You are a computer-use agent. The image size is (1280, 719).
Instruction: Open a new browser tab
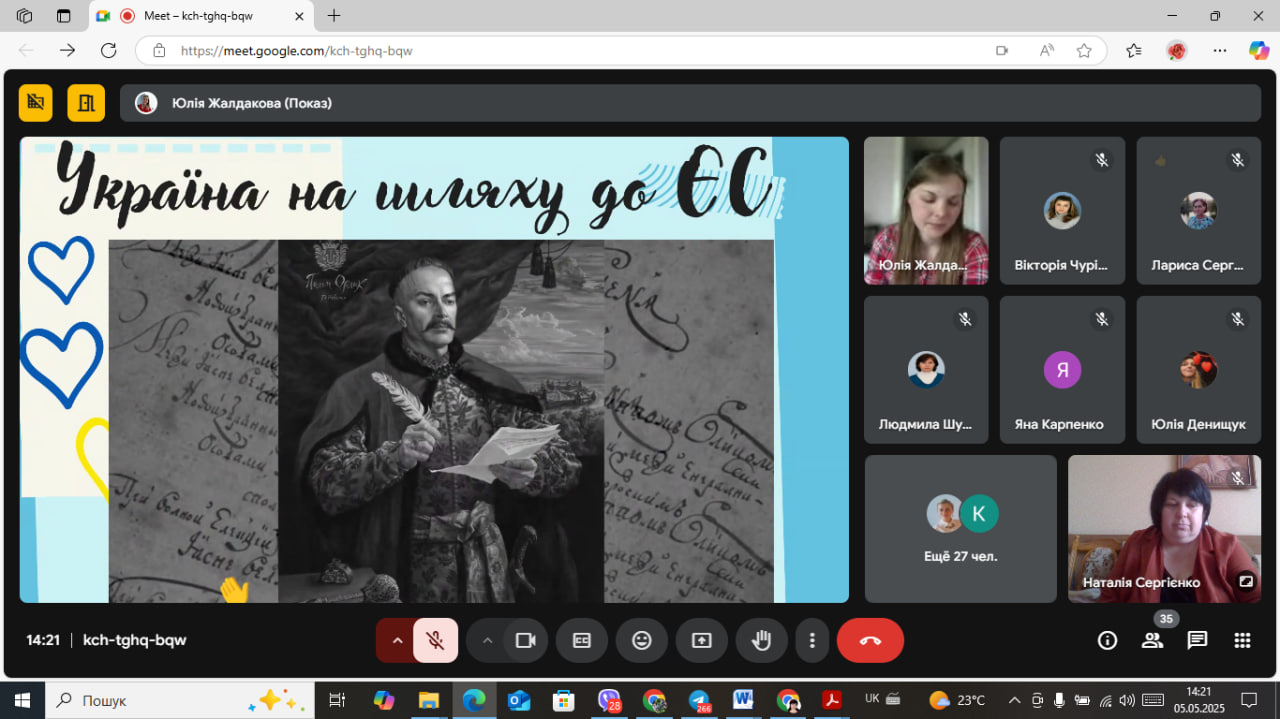334,16
